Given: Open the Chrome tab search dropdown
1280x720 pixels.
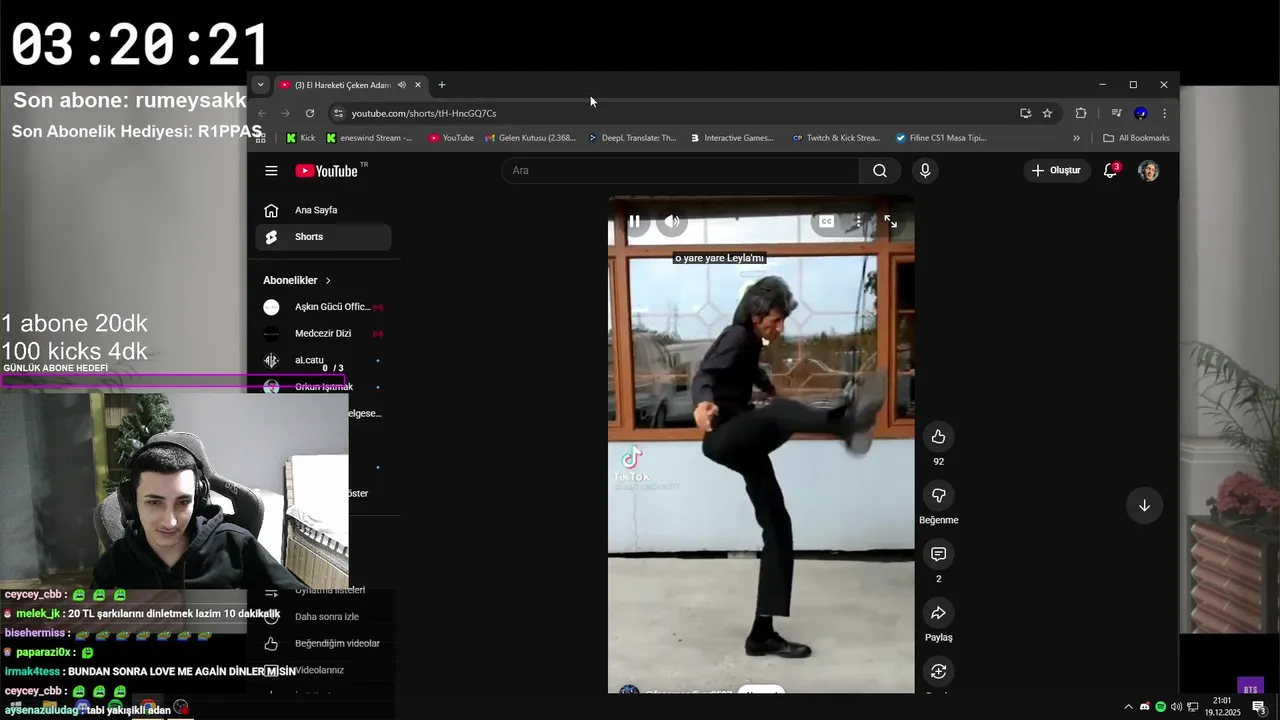Looking at the screenshot, I should tap(260, 85).
